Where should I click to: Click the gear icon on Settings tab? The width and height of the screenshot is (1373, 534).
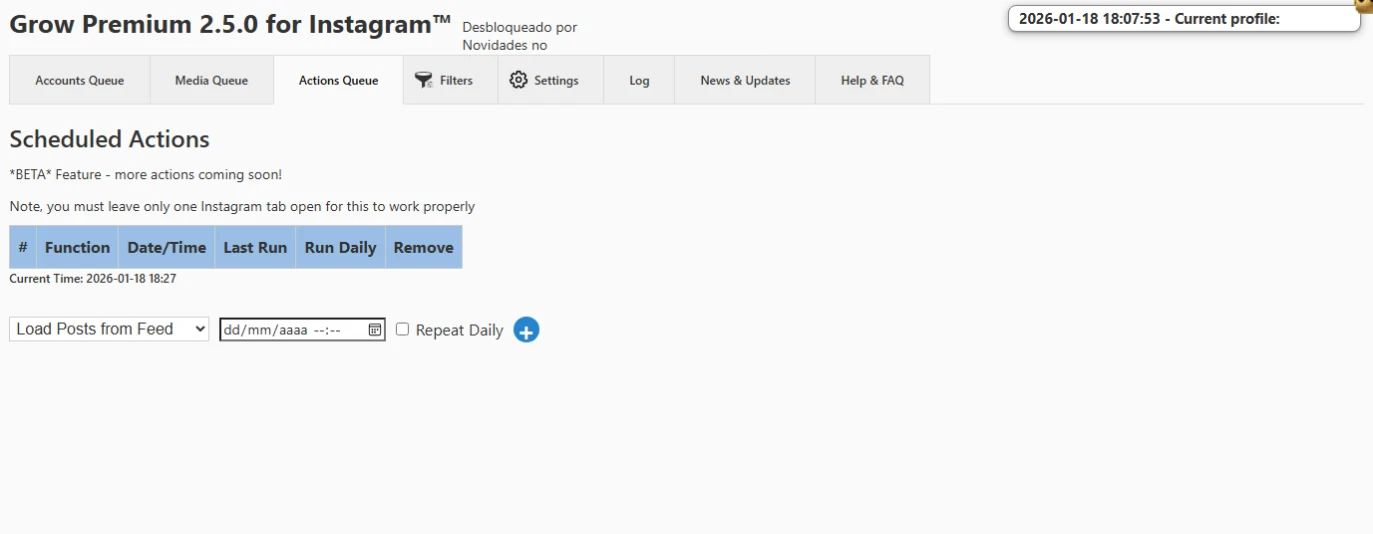pyautogui.click(x=518, y=80)
